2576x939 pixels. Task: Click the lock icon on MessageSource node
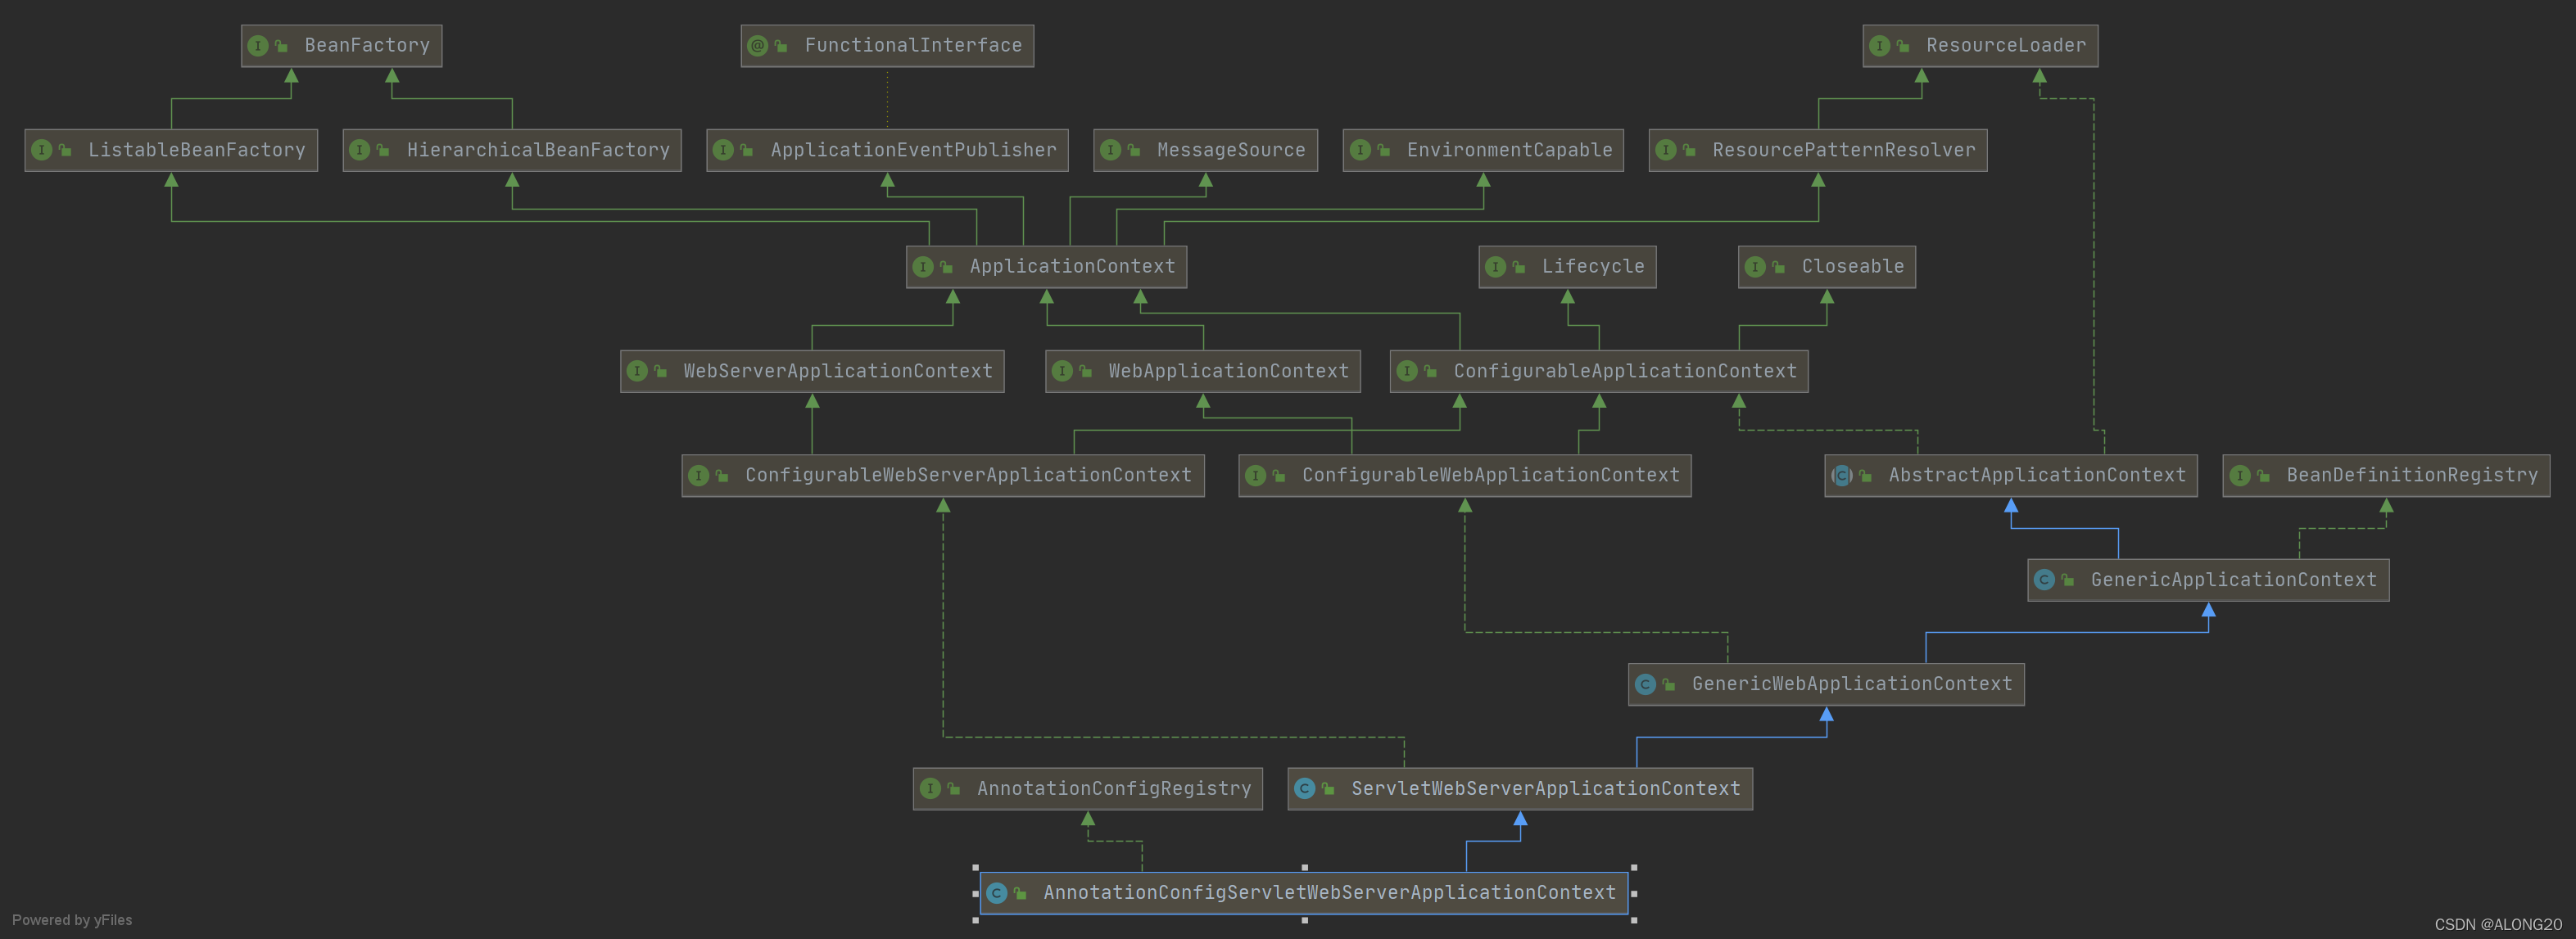tap(1134, 151)
